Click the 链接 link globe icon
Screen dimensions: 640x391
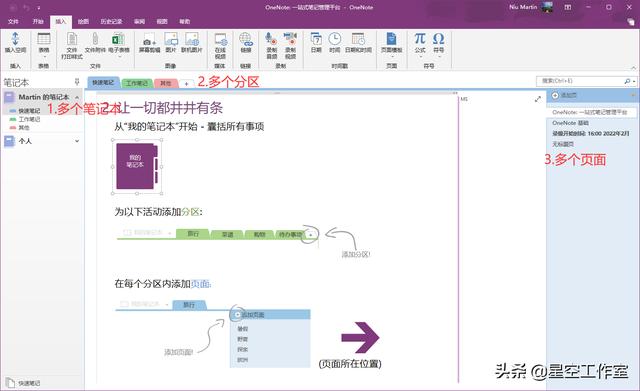point(246,39)
